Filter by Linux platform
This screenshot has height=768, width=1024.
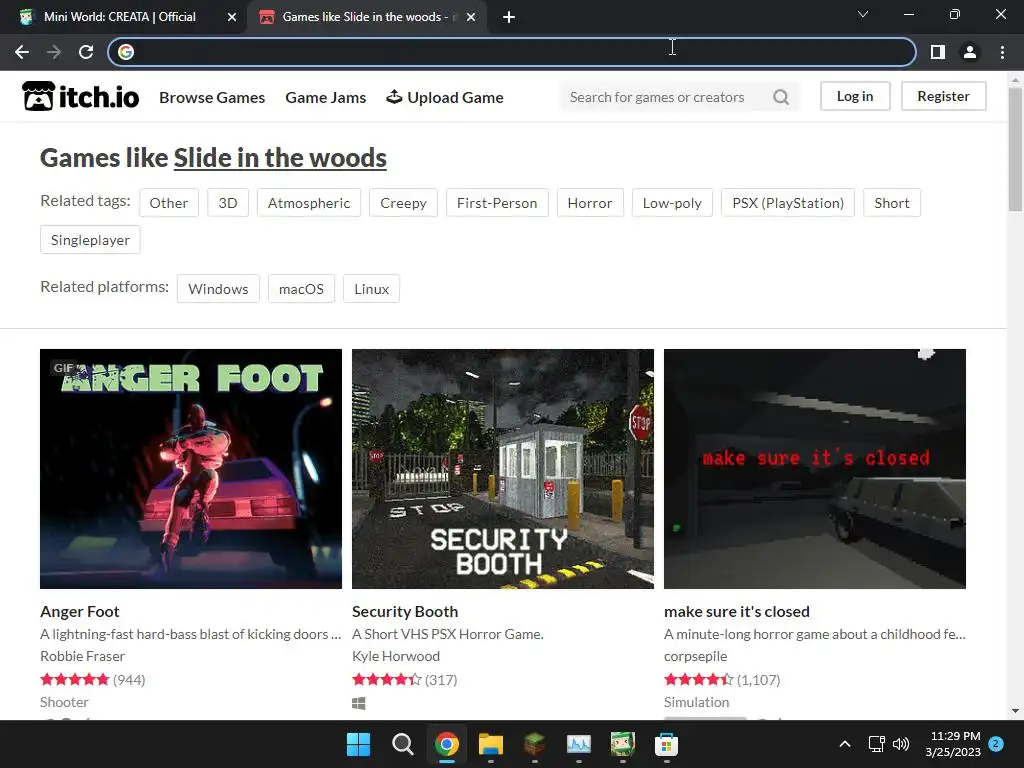(x=372, y=289)
